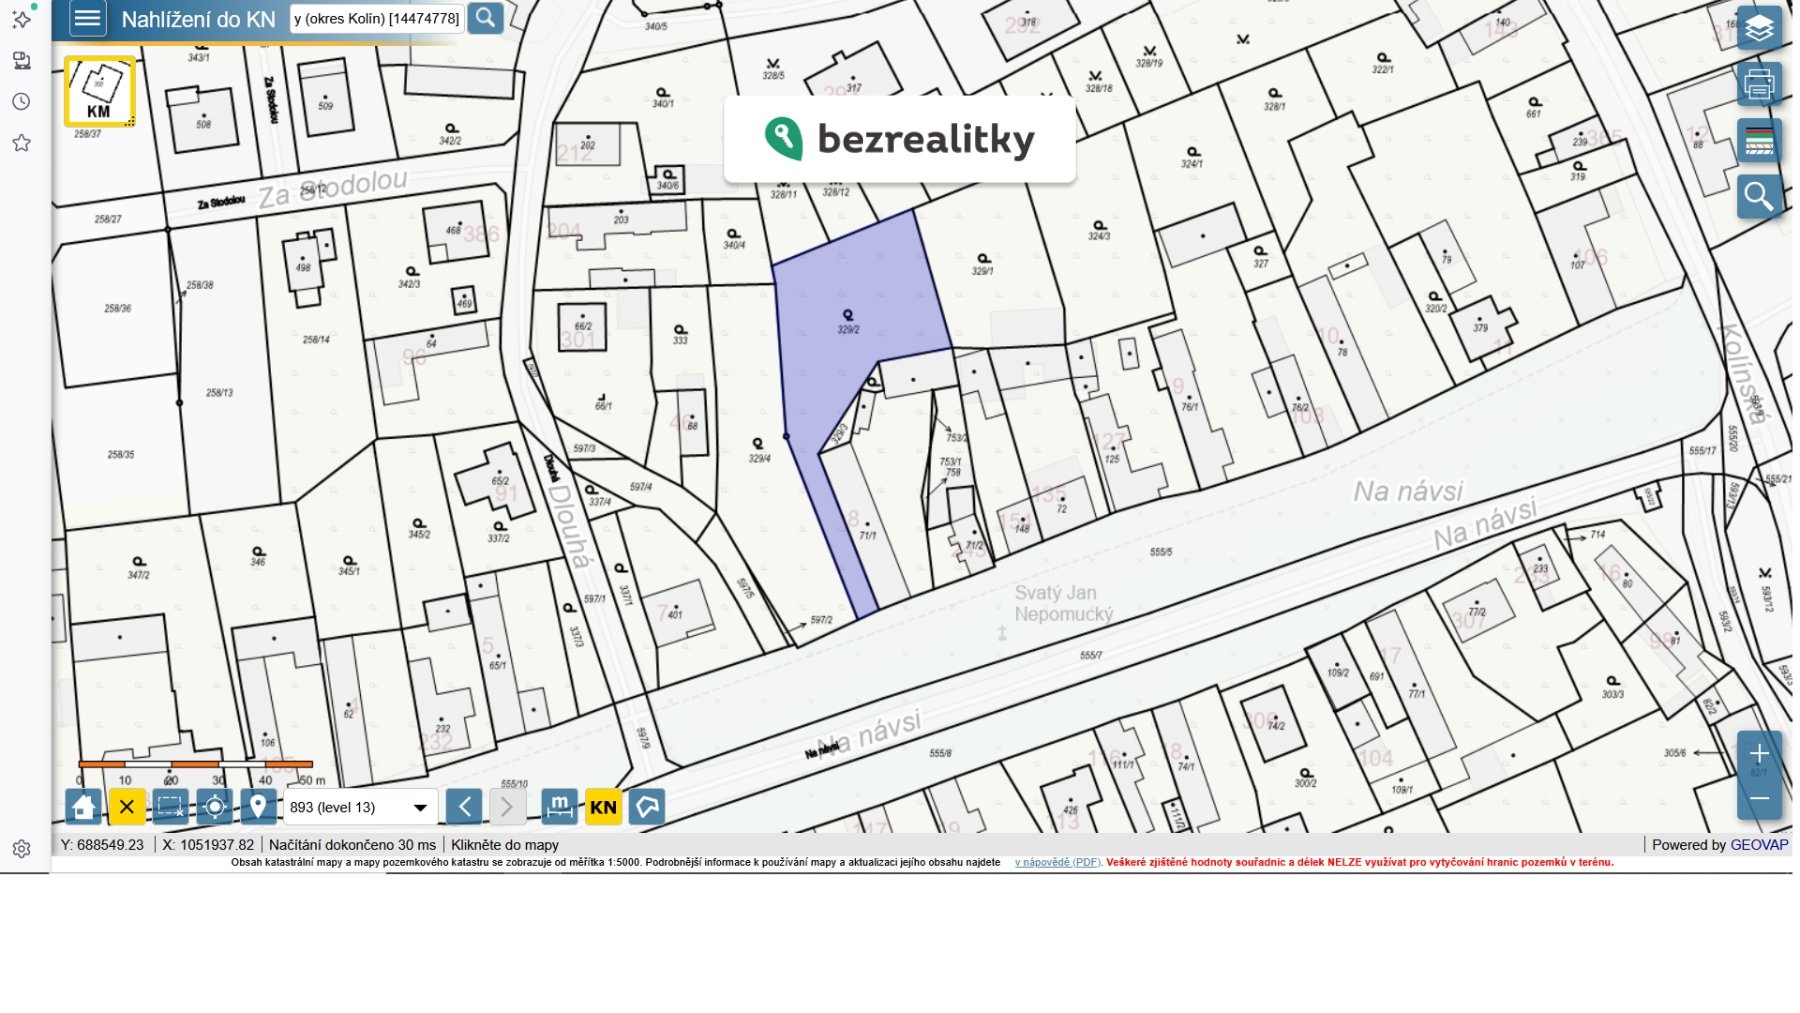This screenshot has width=1800, height=1013.
Task: Show the map legend with colored stripes
Action: [1758, 141]
